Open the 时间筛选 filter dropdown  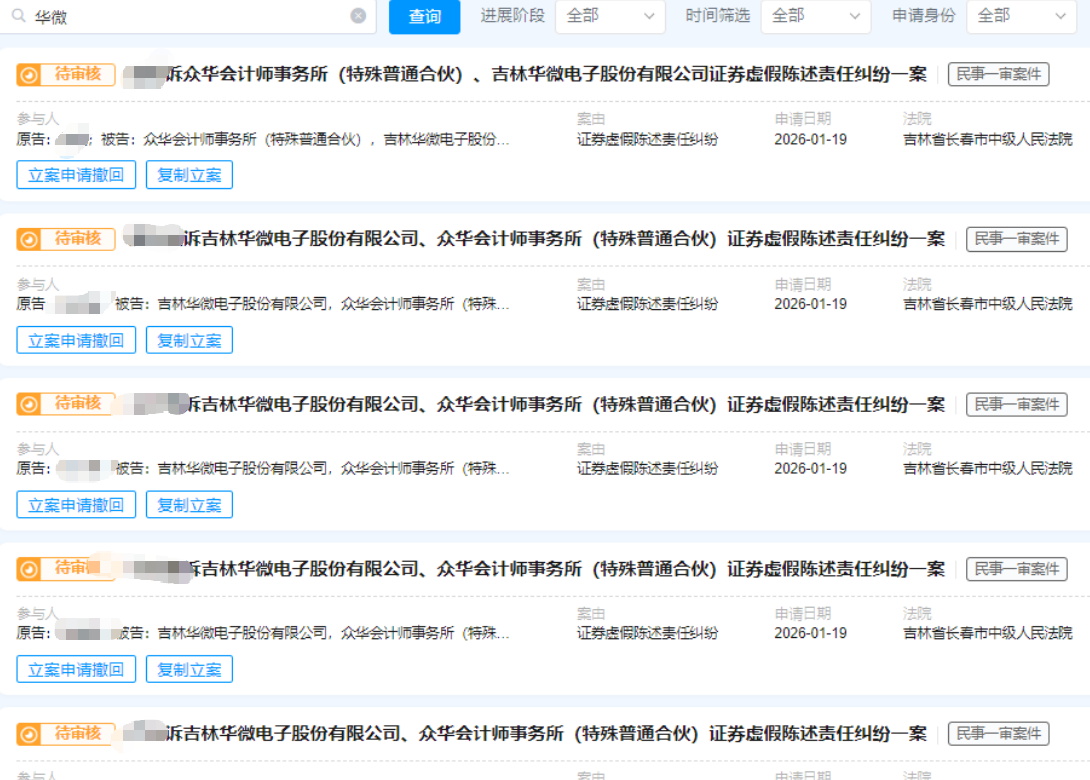click(x=815, y=16)
